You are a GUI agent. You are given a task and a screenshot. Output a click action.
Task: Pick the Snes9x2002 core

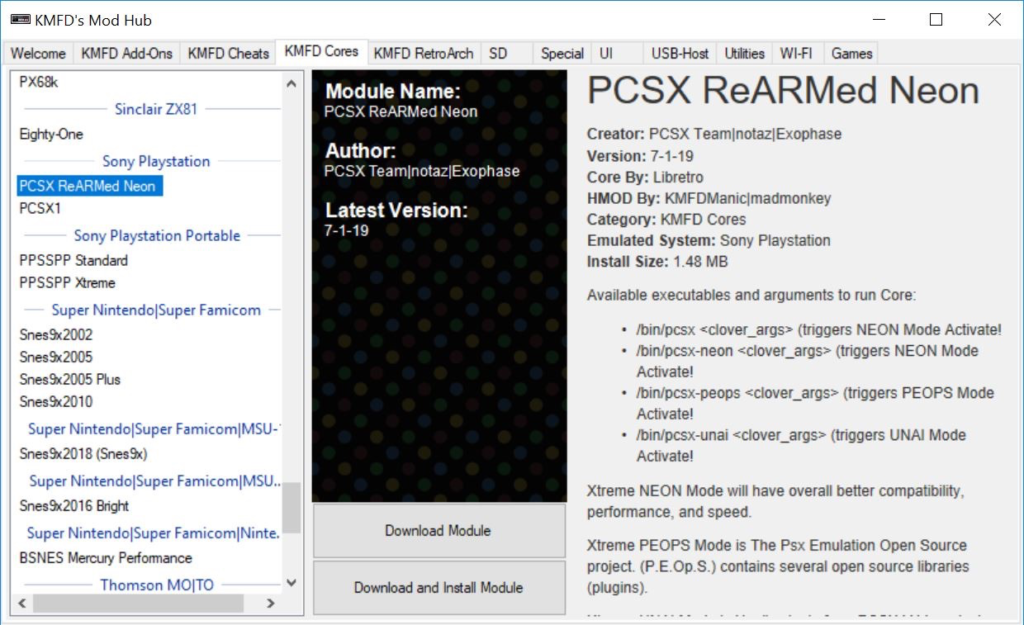coord(56,335)
